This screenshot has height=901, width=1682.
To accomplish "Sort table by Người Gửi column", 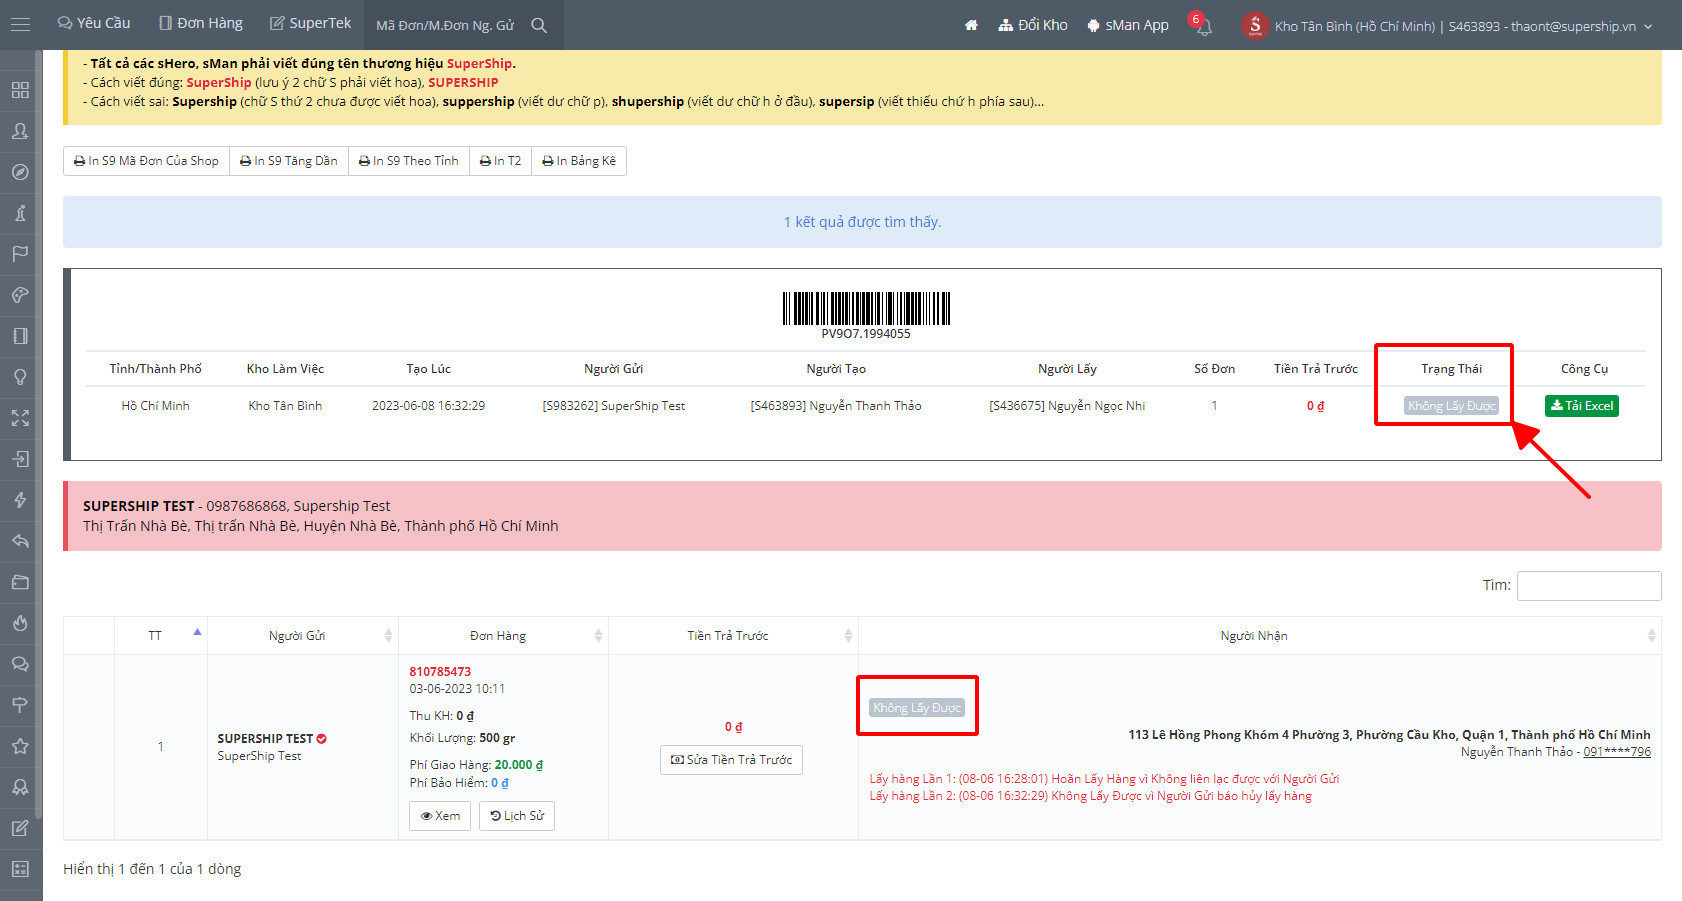I will click(x=303, y=636).
